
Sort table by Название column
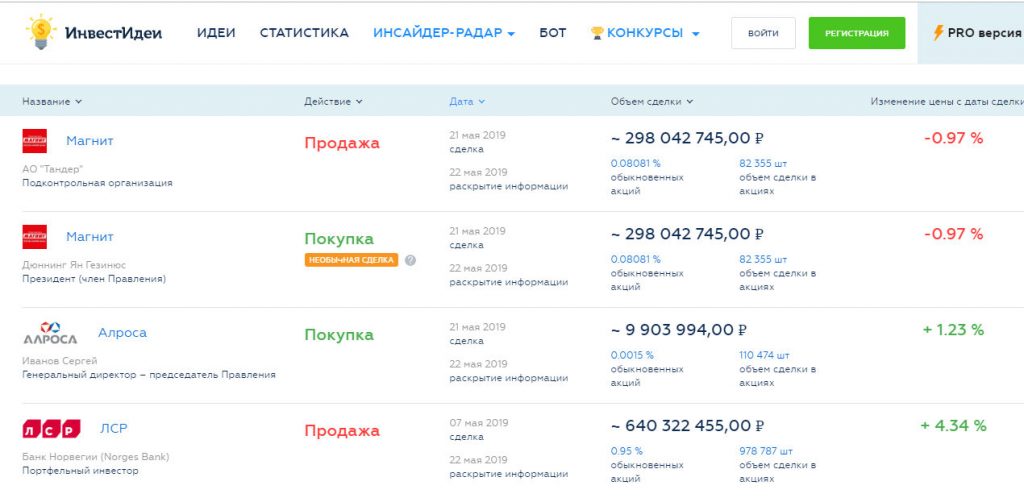(x=52, y=101)
